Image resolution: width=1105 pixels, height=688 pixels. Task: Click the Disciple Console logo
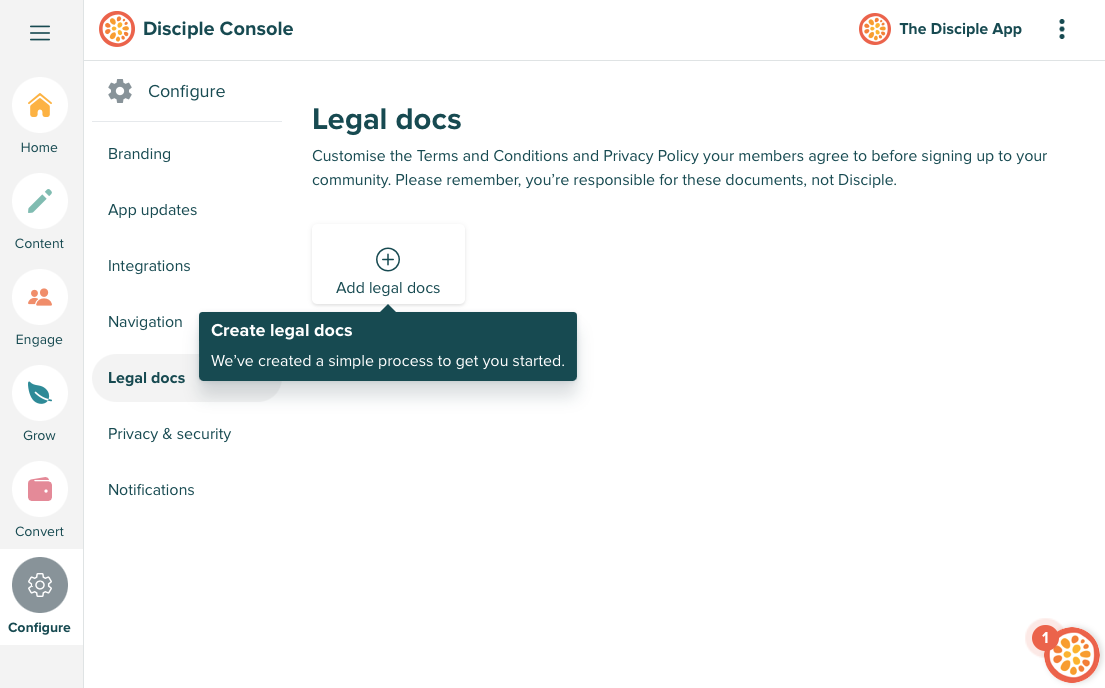[x=117, y=29]
